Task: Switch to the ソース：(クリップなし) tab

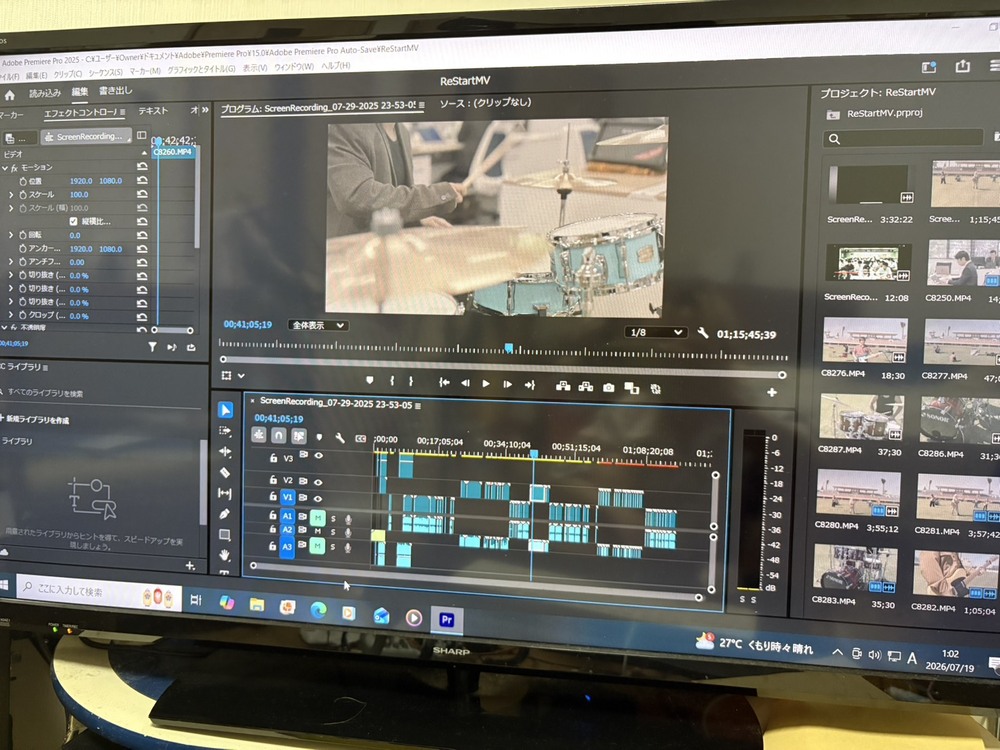Action: pyautogui.click(x=485, y=103)
